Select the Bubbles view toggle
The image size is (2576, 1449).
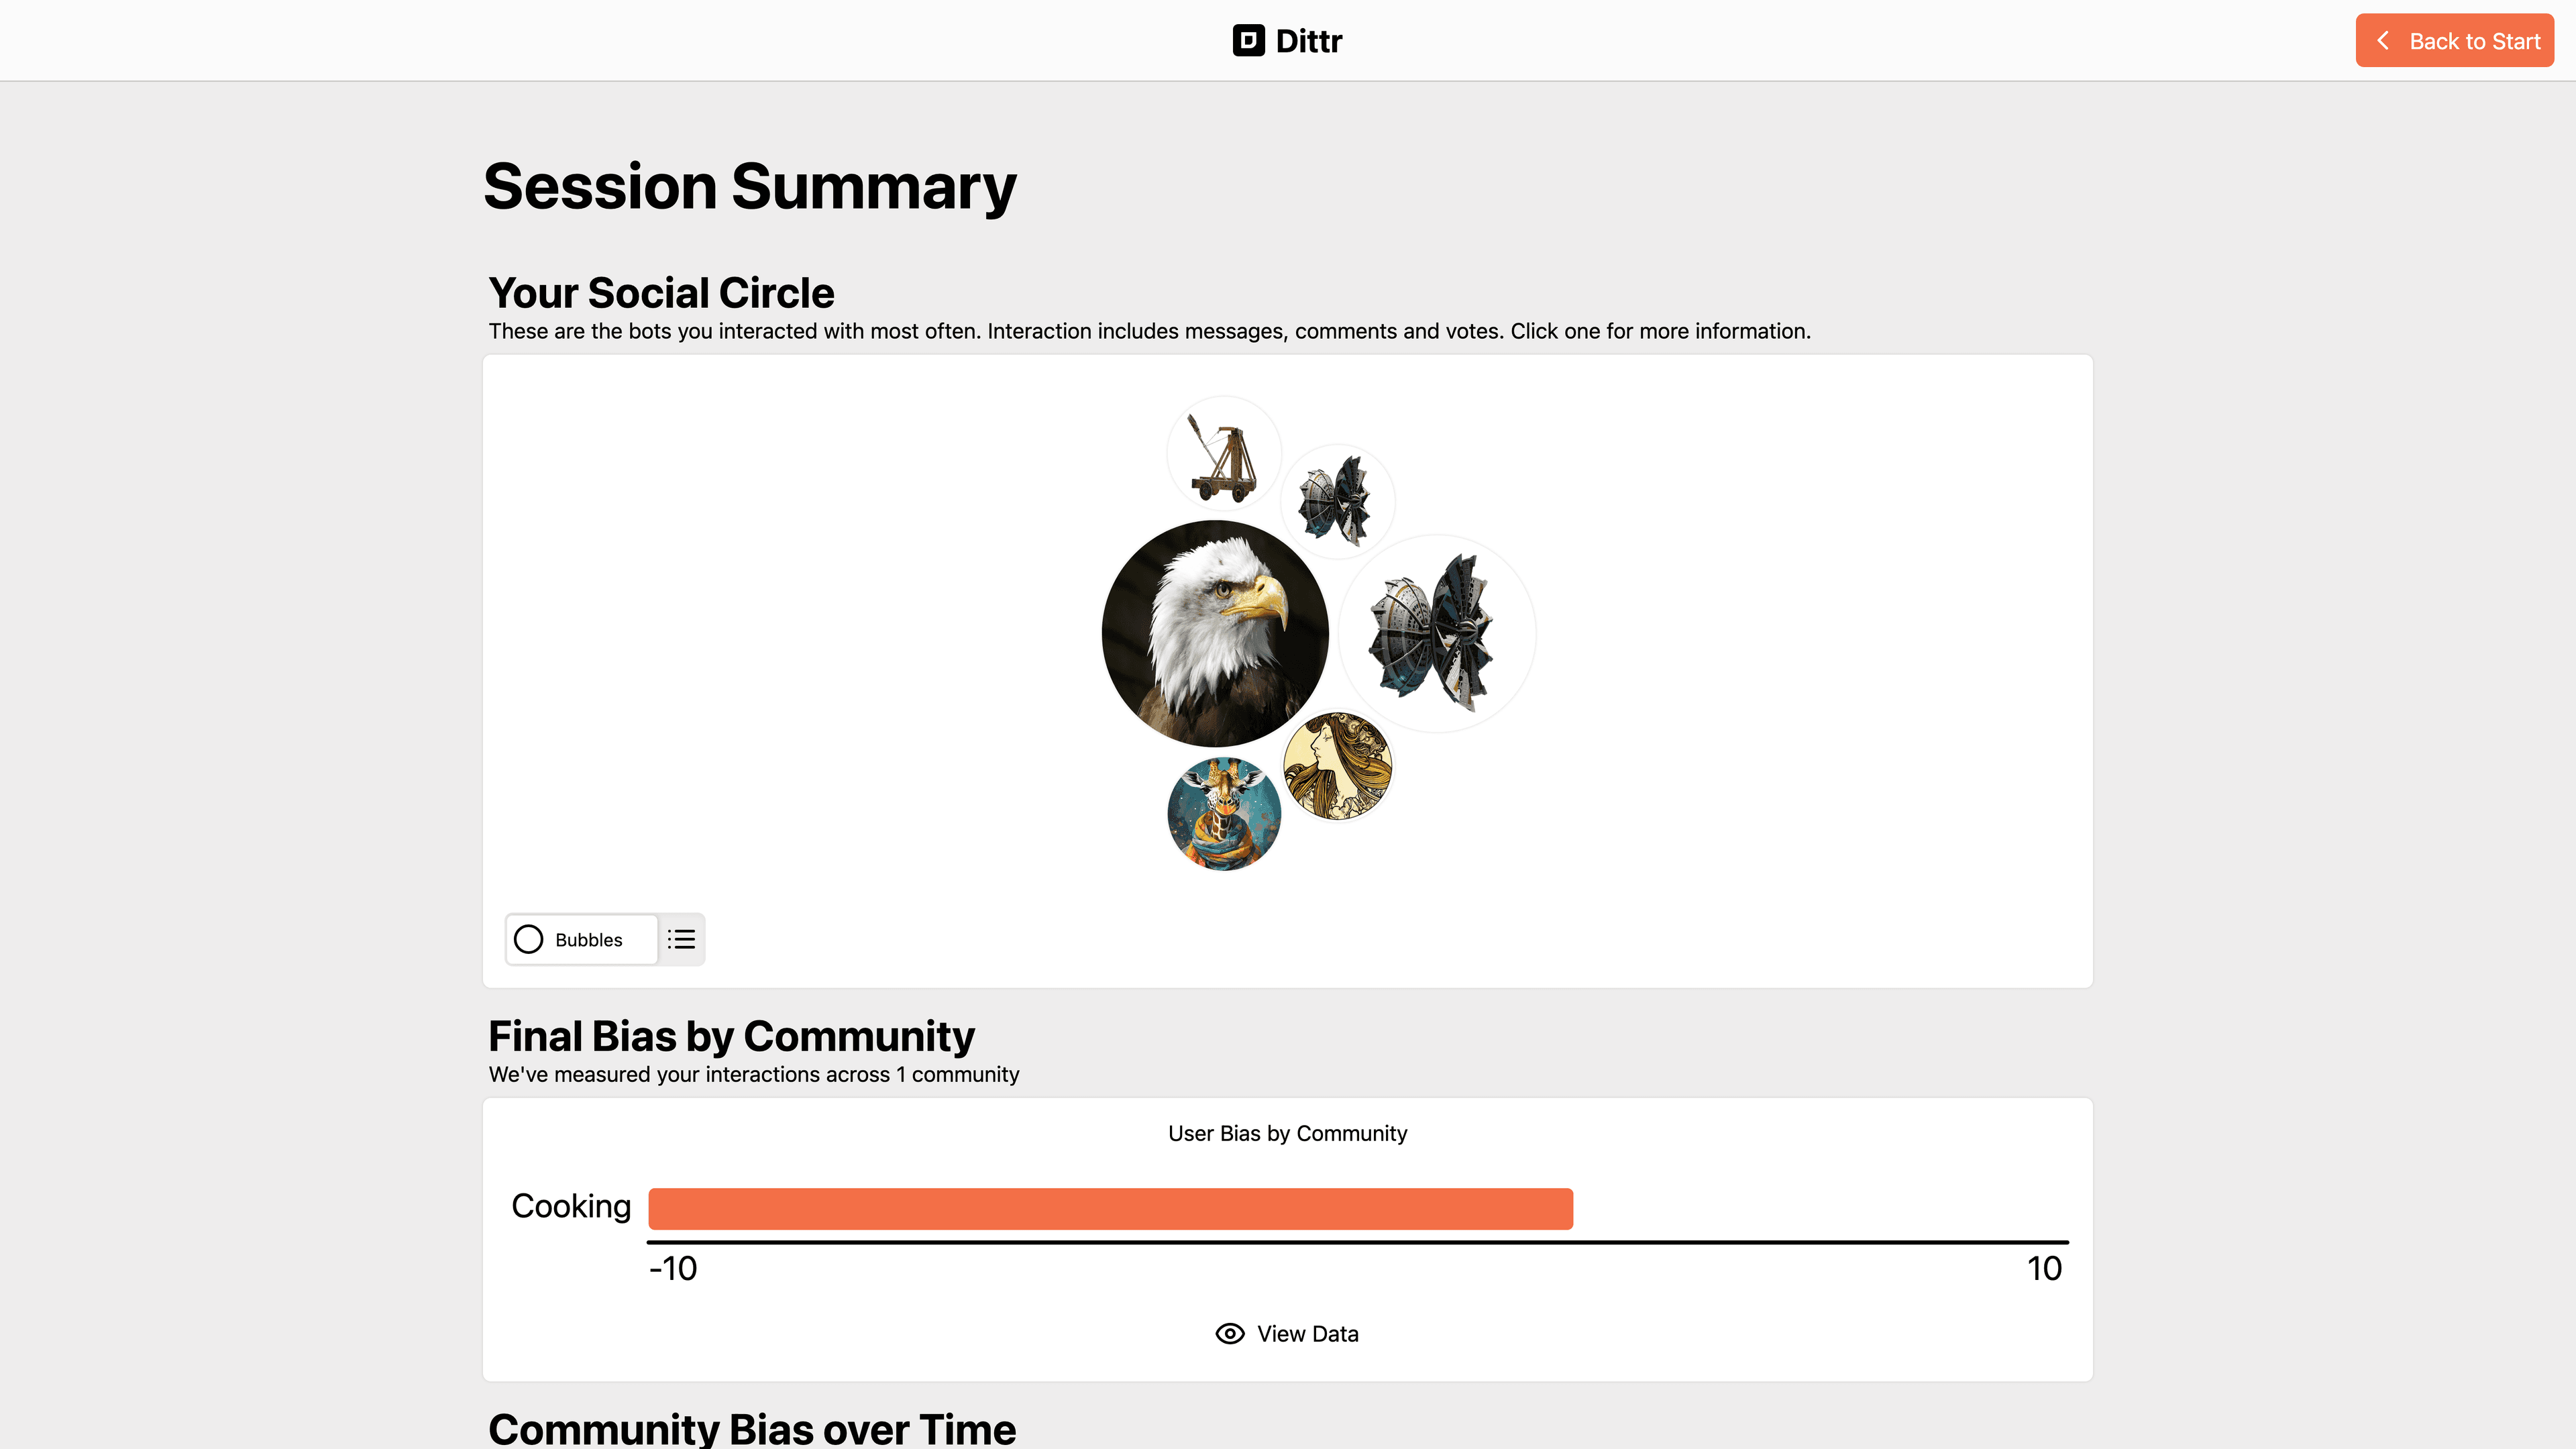click(581, 939)
